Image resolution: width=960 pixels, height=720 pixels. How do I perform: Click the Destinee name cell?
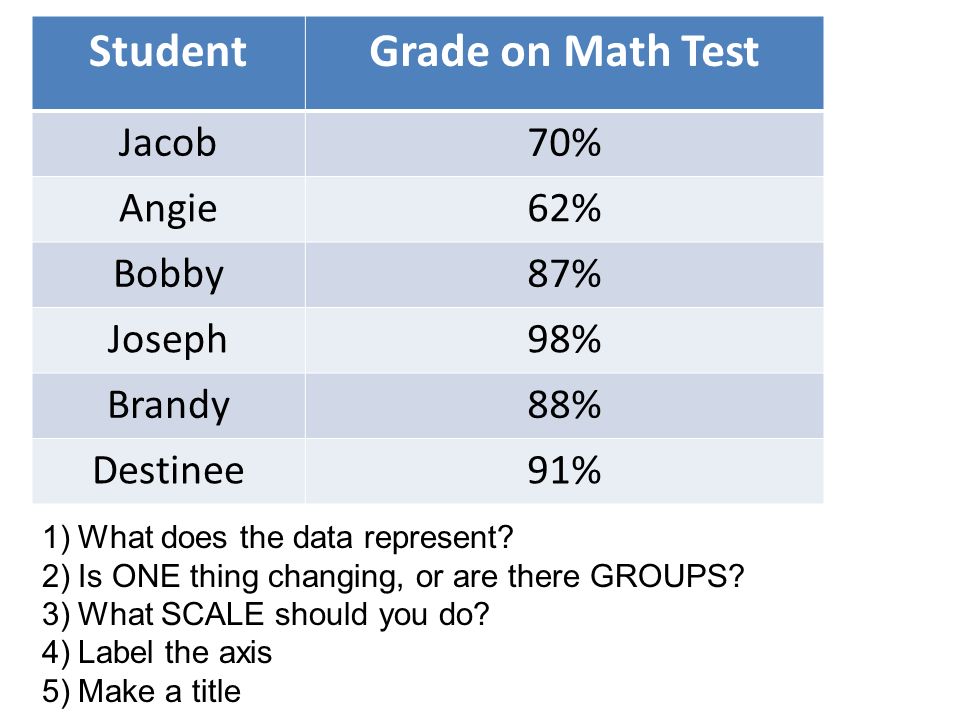click(168, 471)
